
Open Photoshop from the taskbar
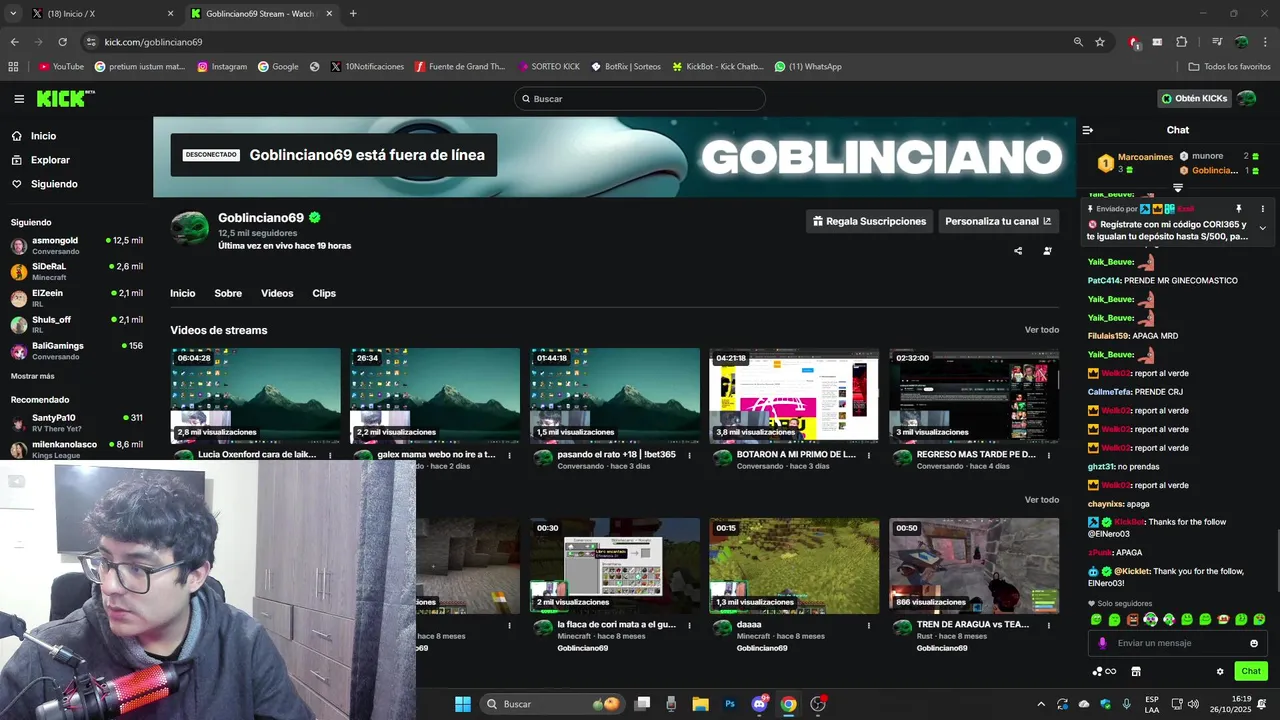click(x=730, y=704)
